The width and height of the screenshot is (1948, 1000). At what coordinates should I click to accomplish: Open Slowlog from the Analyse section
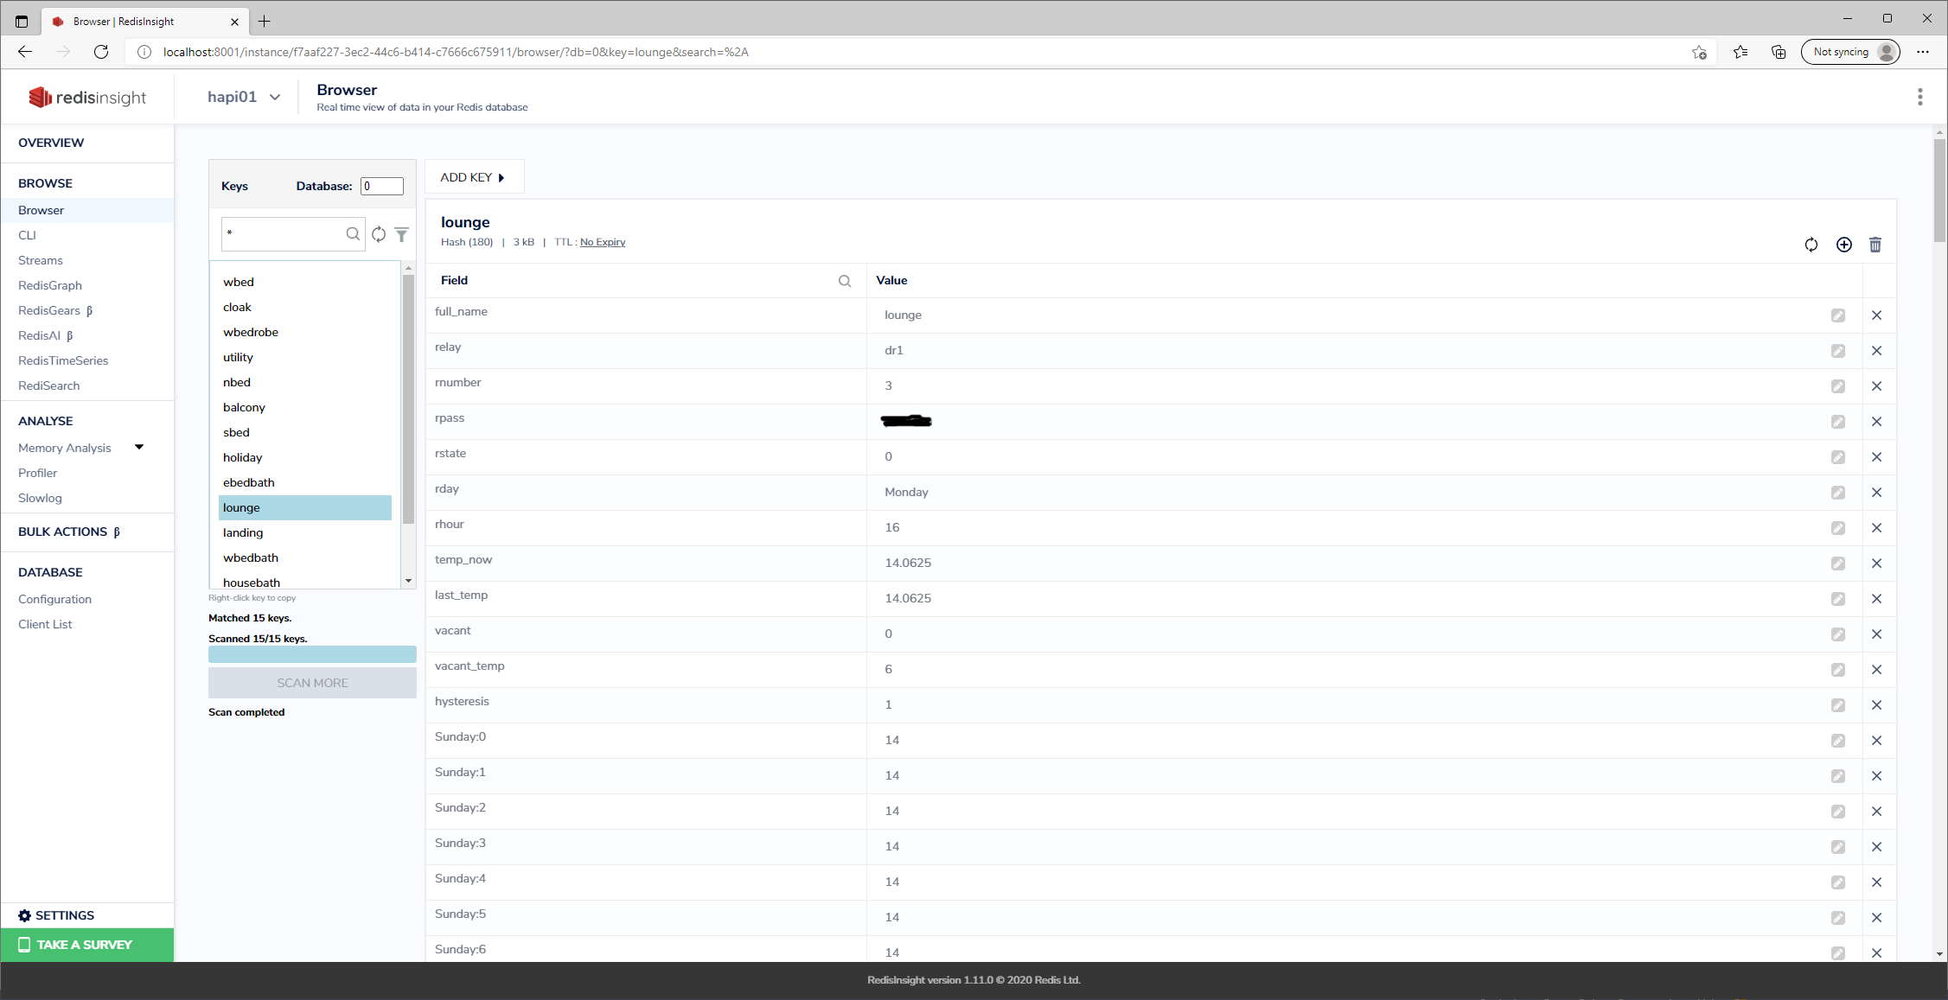(40, 498)
